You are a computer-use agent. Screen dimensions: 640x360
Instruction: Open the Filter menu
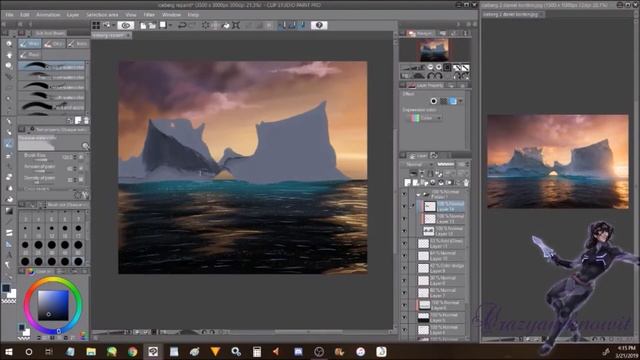click(149, 15)
